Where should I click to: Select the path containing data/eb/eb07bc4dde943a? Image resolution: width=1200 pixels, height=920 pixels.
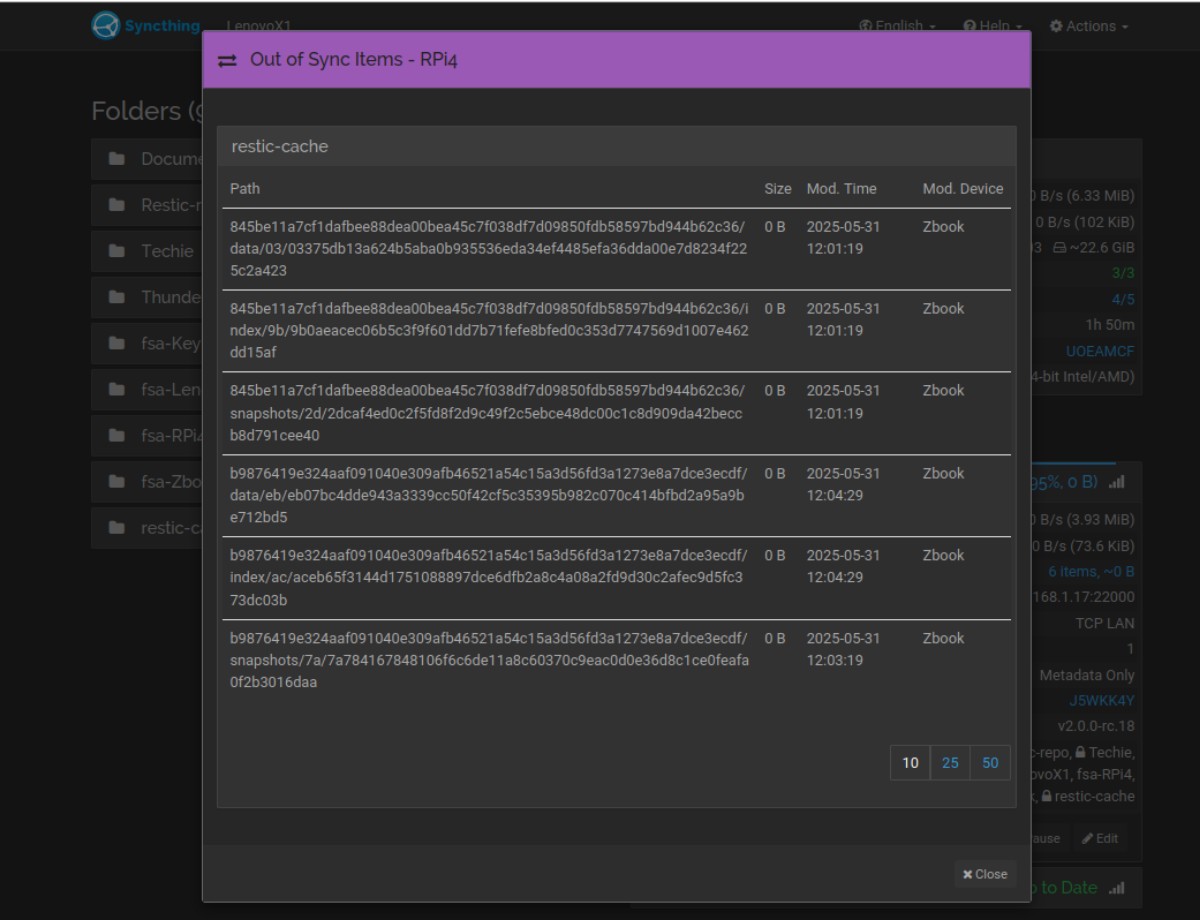(489, 495)
